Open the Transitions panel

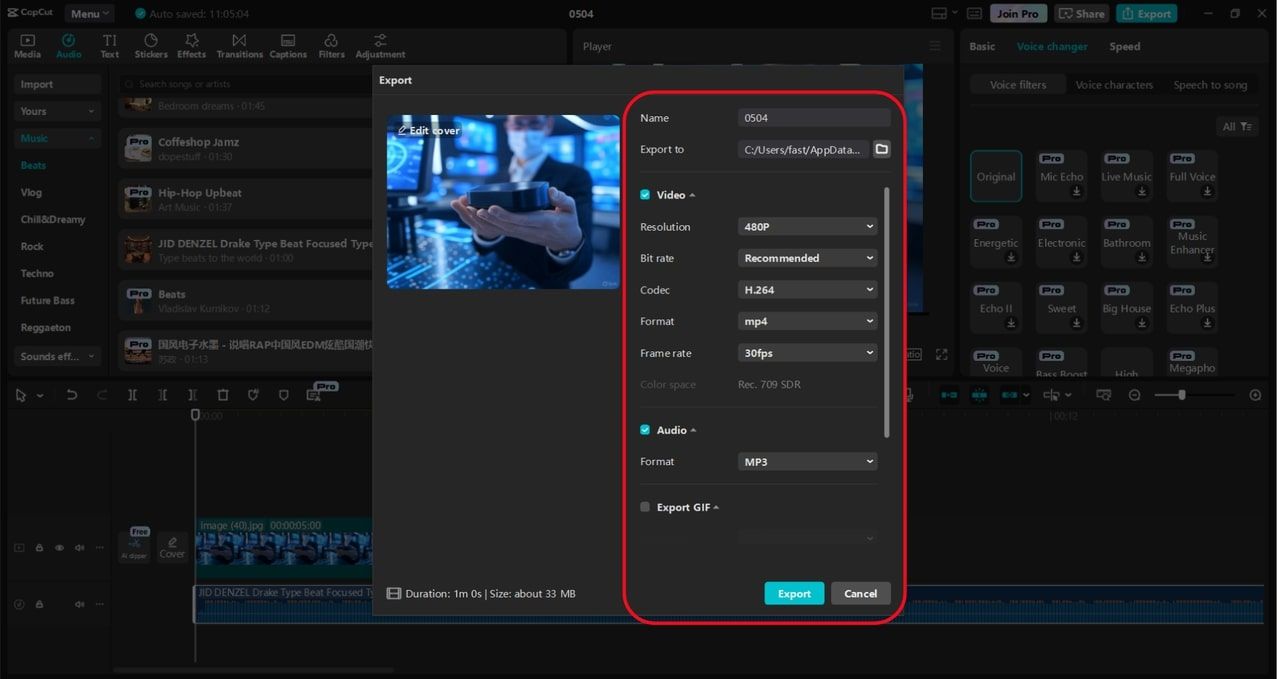[239, 46]
